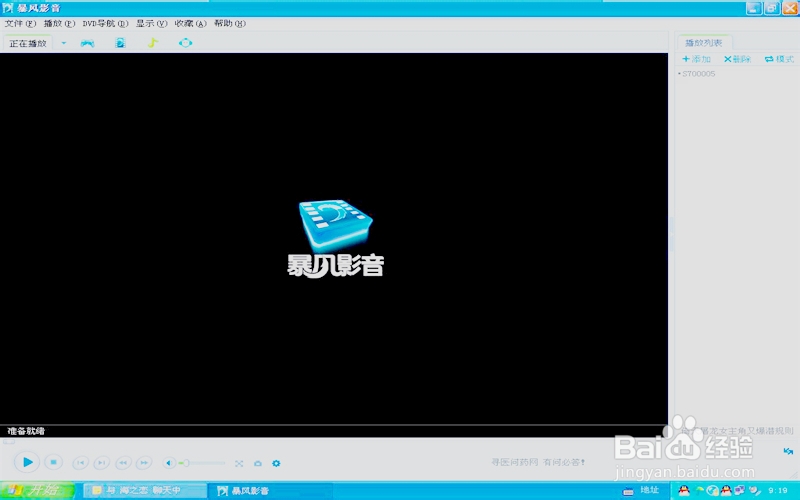Open the game controller icon in toolbar
This screenshot has width=800, height=500.
click(87, 43)
